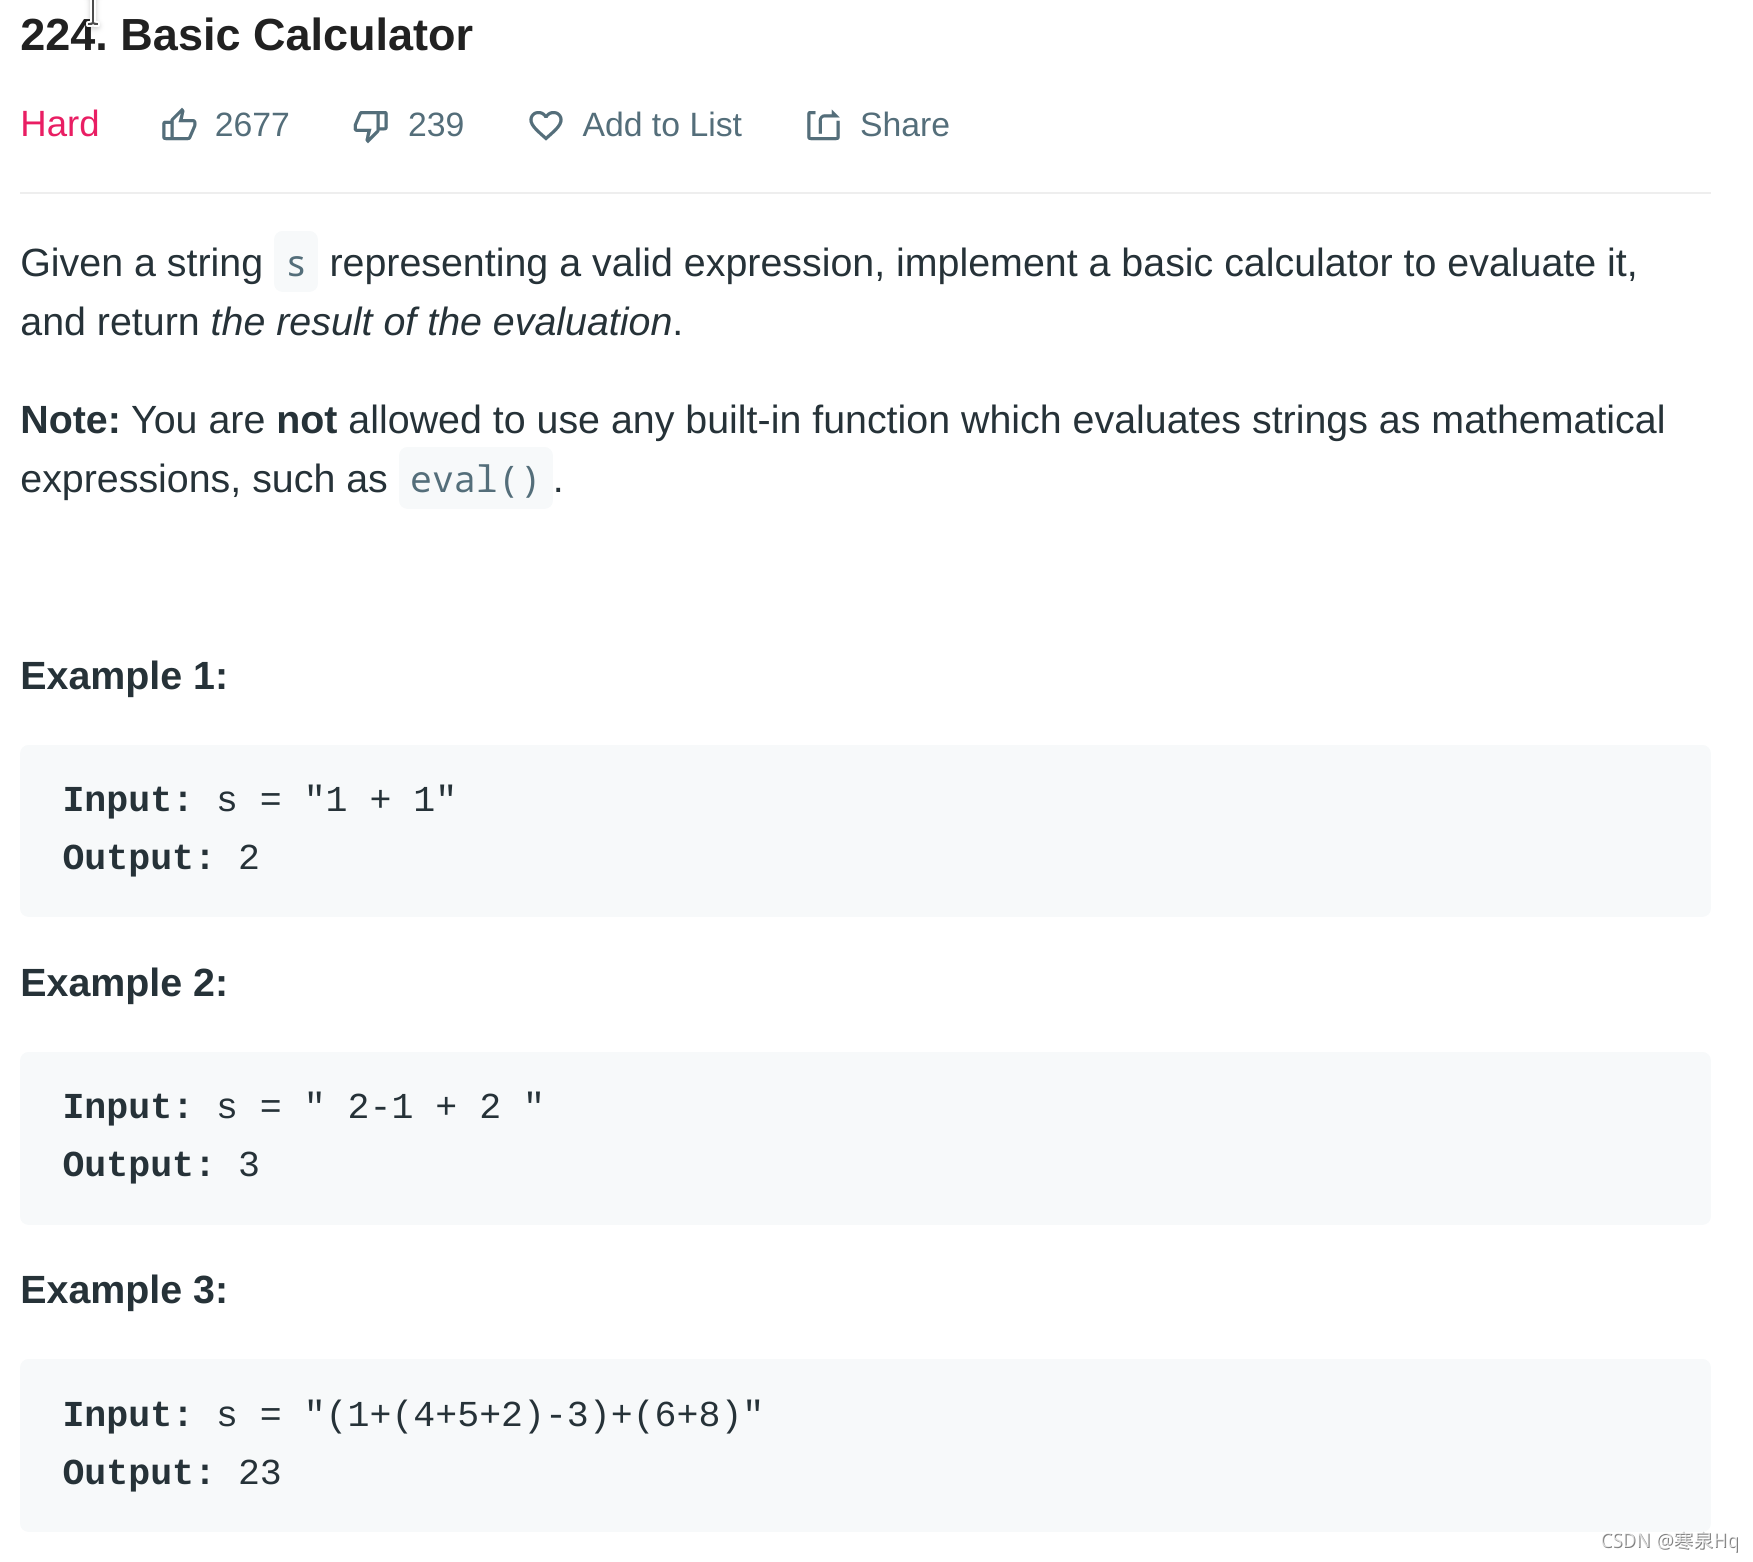Click the Example 1 input code block
This screenshot has width=1753, height=1562.
(x=865, y=830)
